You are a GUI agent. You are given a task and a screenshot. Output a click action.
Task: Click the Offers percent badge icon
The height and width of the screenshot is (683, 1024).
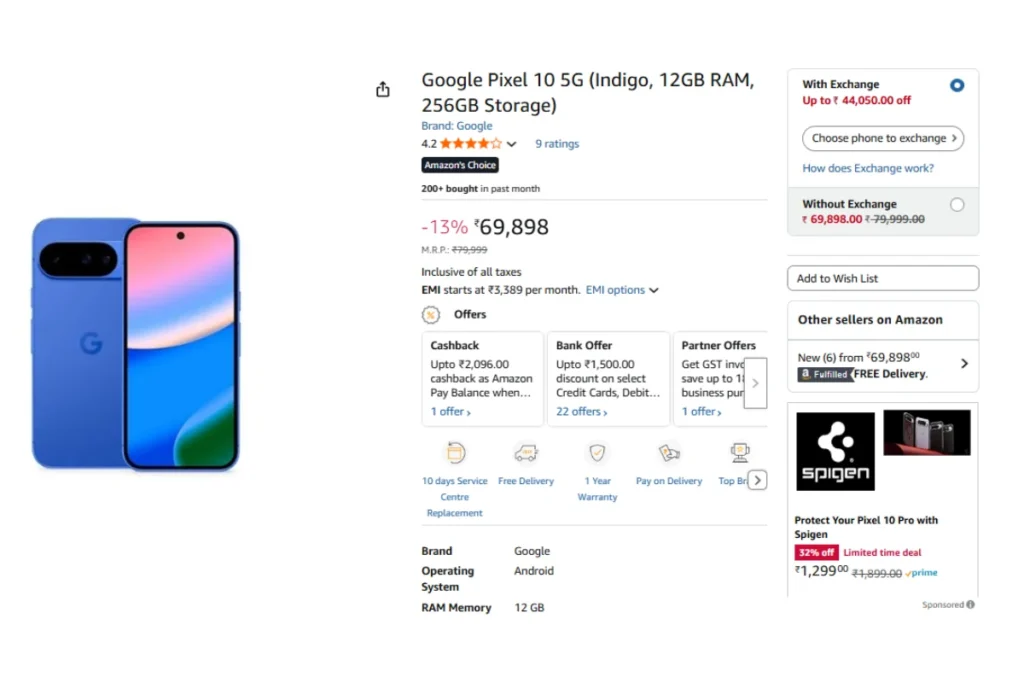[431, 315]
